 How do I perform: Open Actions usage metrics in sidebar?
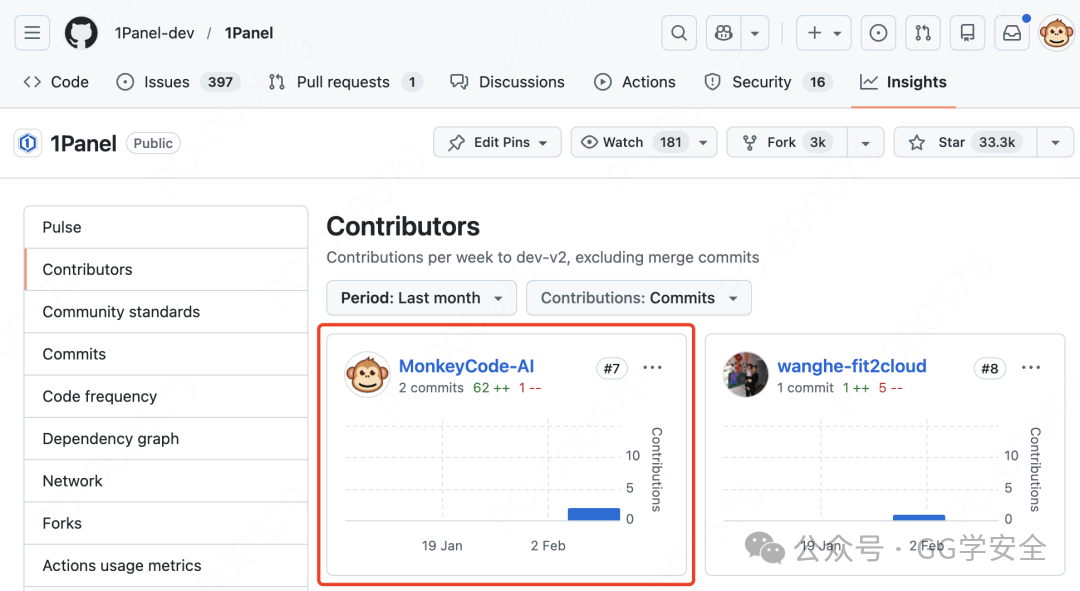166,566
